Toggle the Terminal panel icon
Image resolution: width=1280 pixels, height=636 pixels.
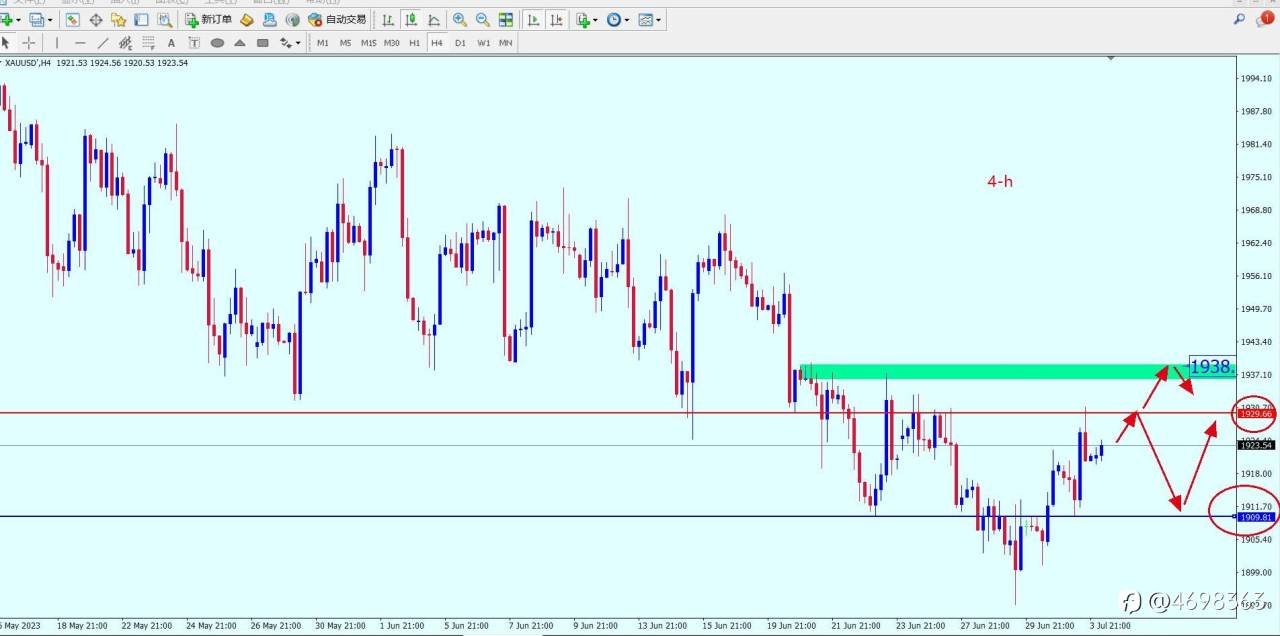coord(141,19)
